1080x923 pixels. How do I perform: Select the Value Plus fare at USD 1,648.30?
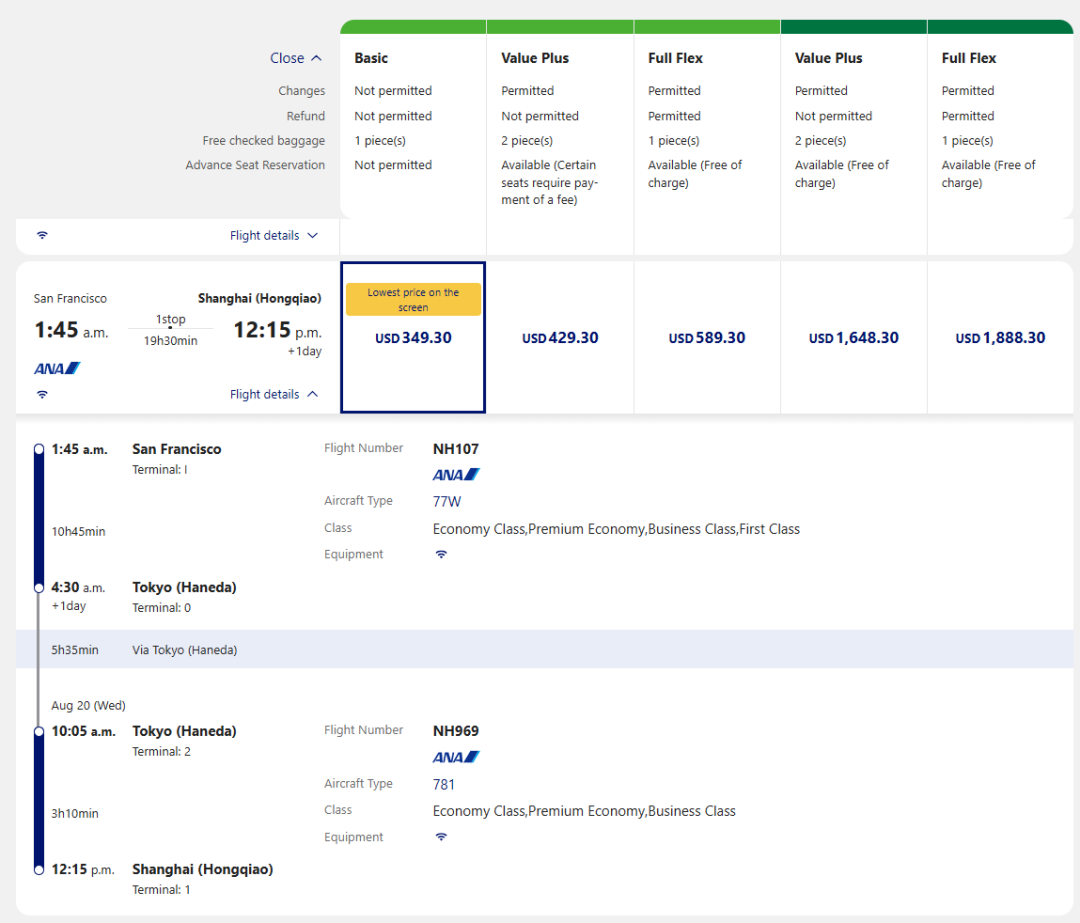tap(853, 338)
